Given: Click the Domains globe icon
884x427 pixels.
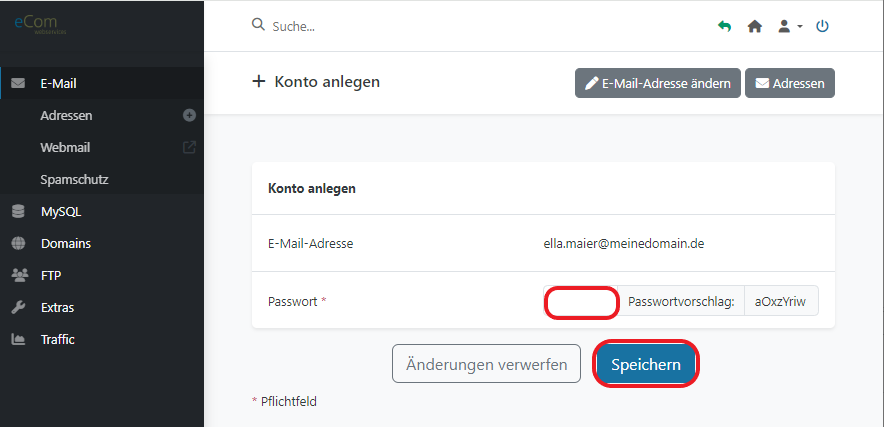Looking at the screenshot, I should [x=18, y=243].
